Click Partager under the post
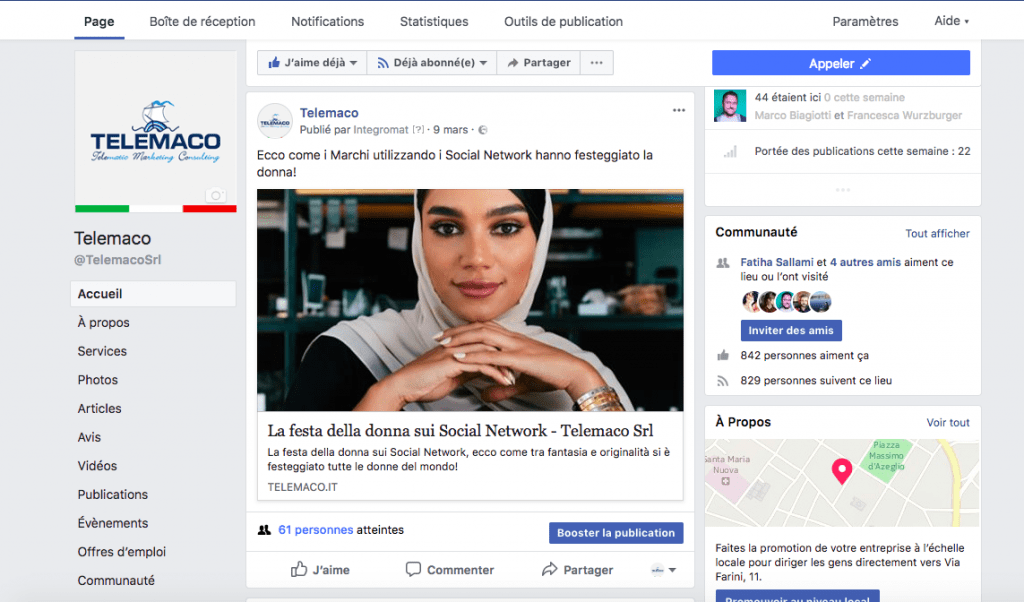 coord(577,570)
